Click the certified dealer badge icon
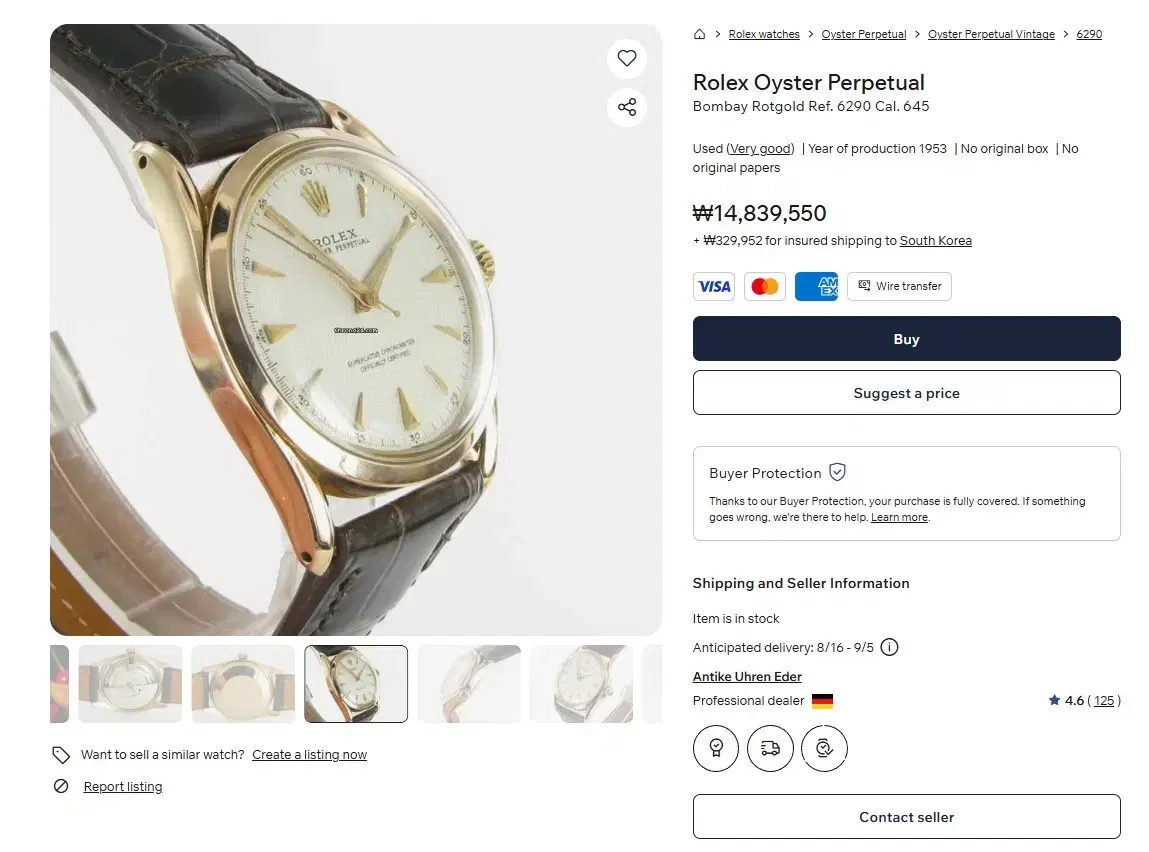1149x852 pixels. click(x=716, y=748)
